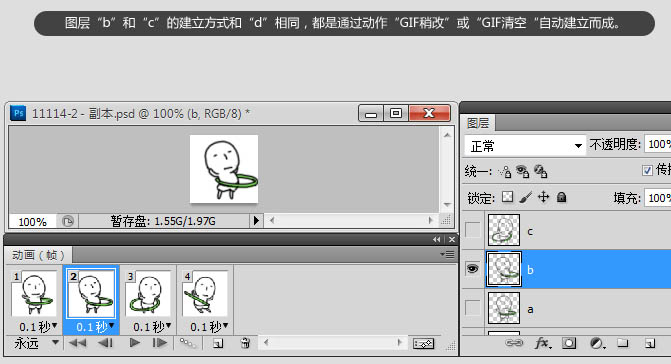The image size is (671, 364).
Task: Click the opacity 不透明度 value field
Action: click(658, 144)
